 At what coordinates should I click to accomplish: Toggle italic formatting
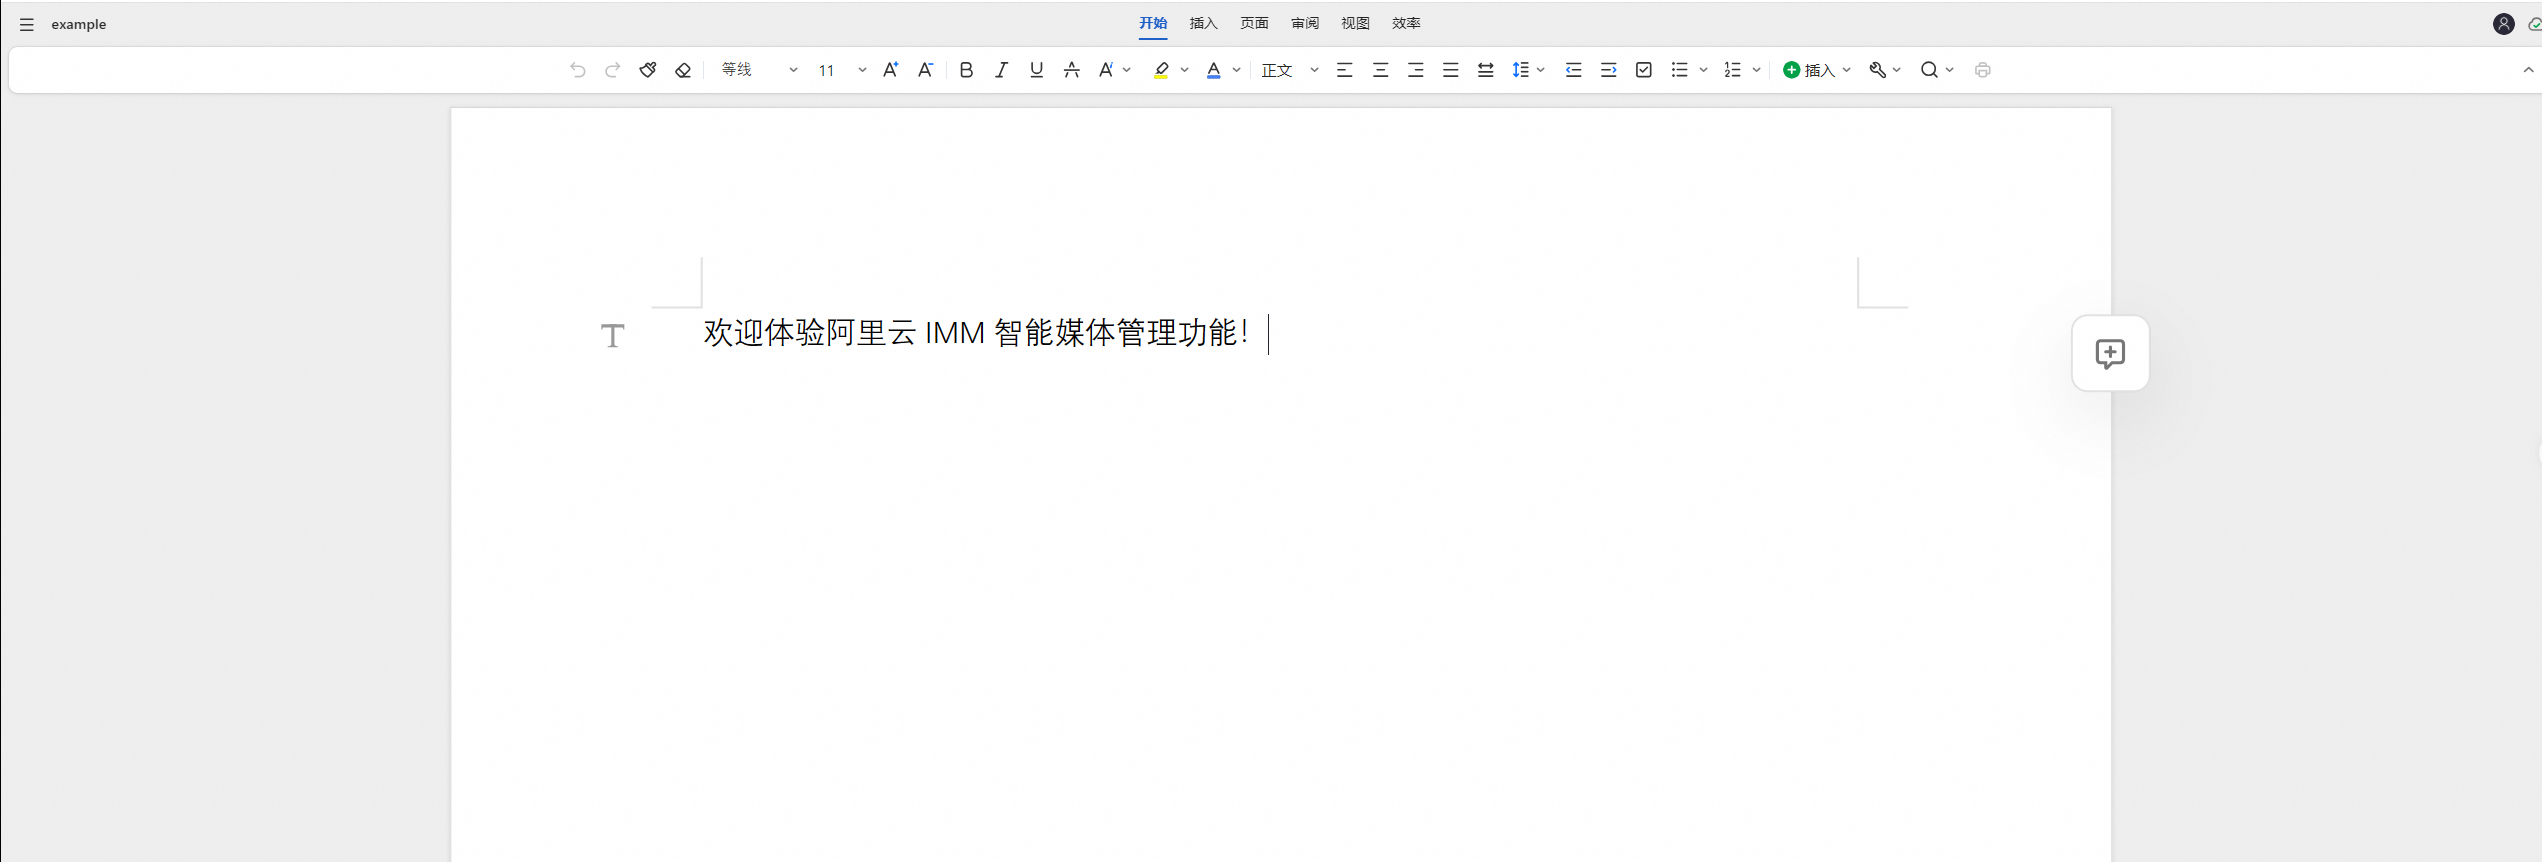pos(1001,70)
